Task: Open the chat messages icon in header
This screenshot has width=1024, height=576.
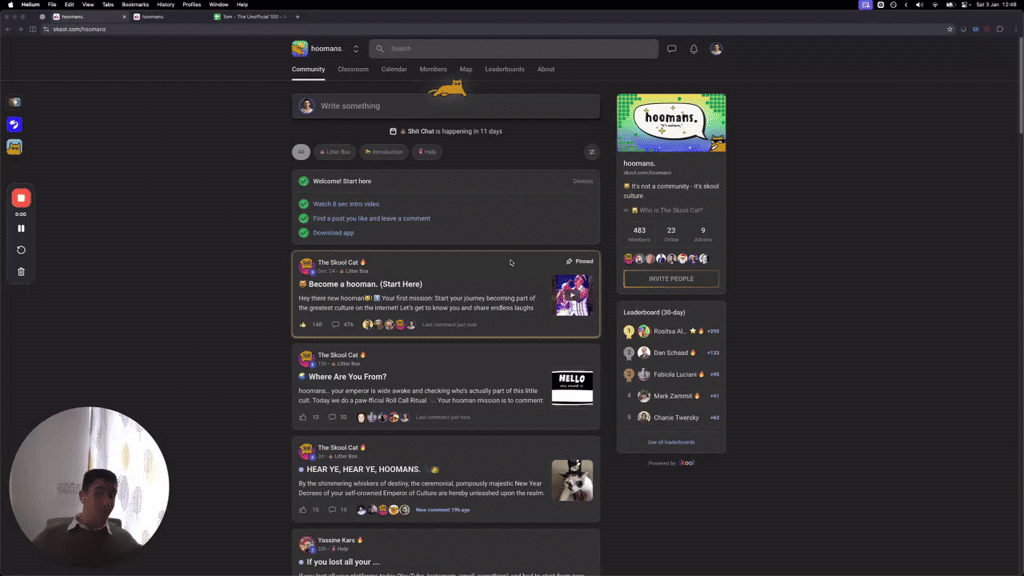Action: point(671,48)
